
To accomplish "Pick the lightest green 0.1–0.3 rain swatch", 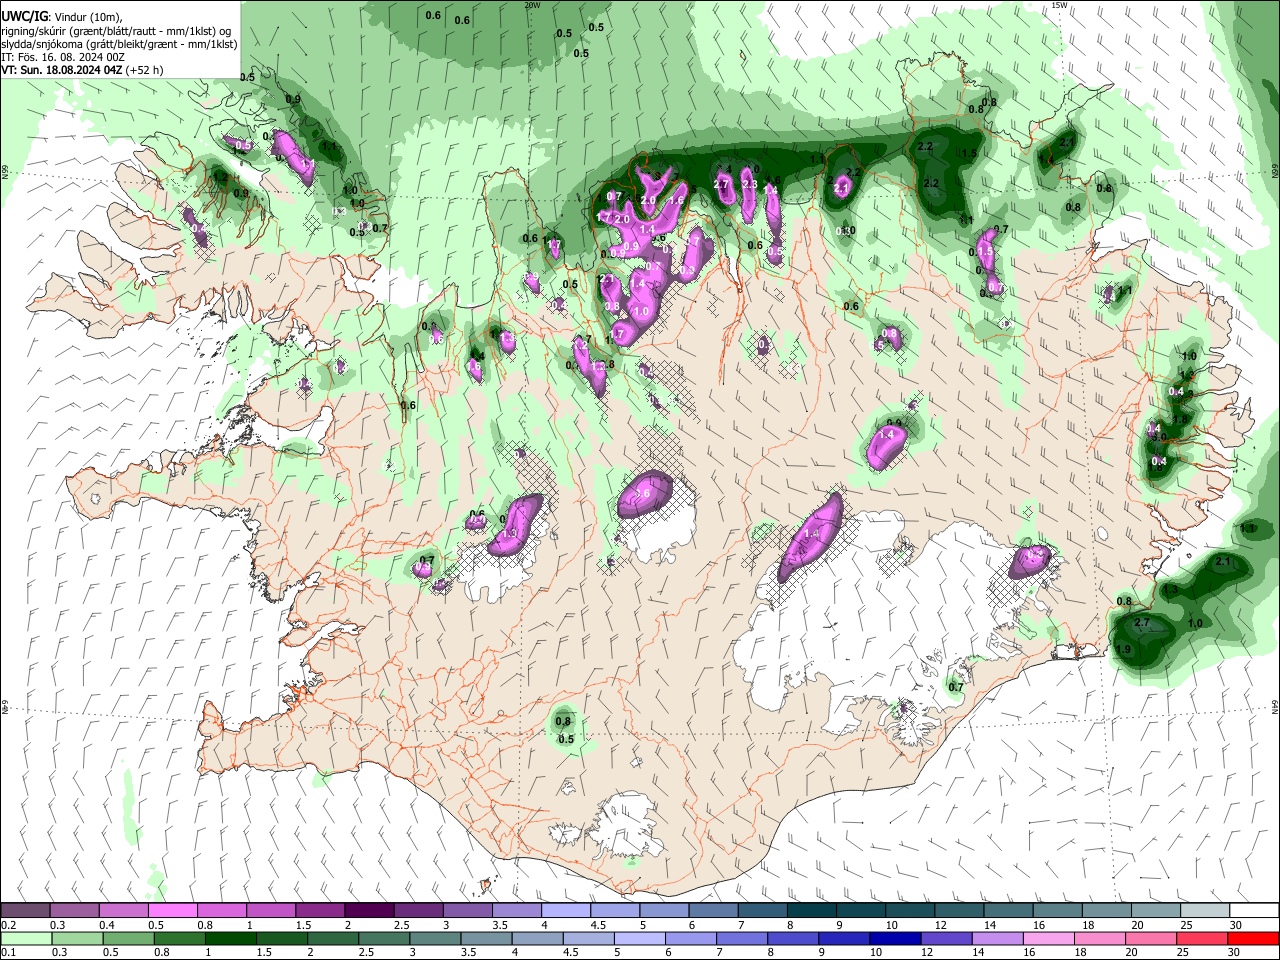I will pos(26,938).
